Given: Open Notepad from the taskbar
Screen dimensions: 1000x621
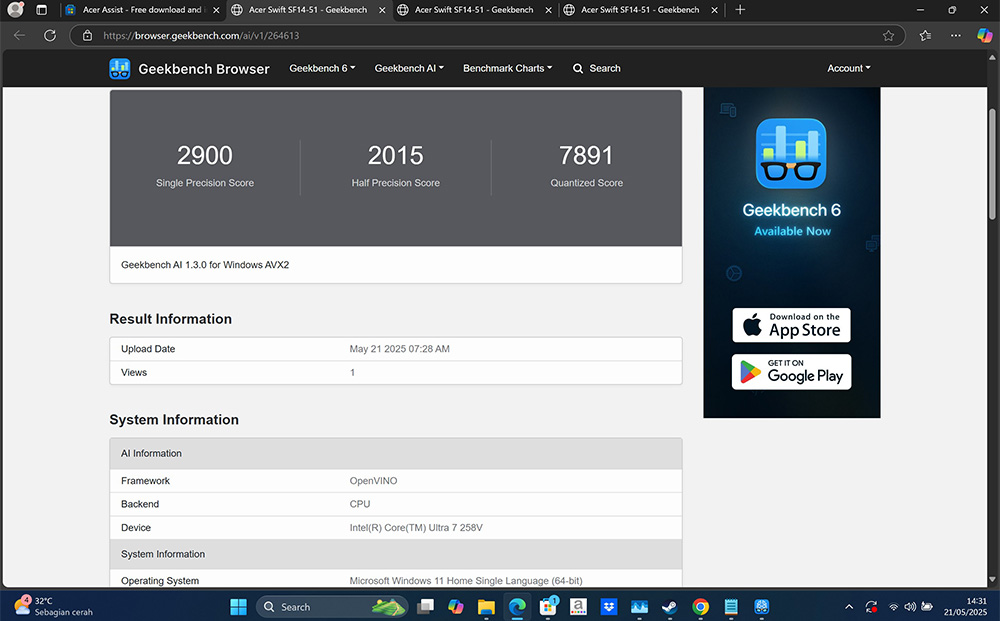Looking at the screenshot, I should (731, 607).
